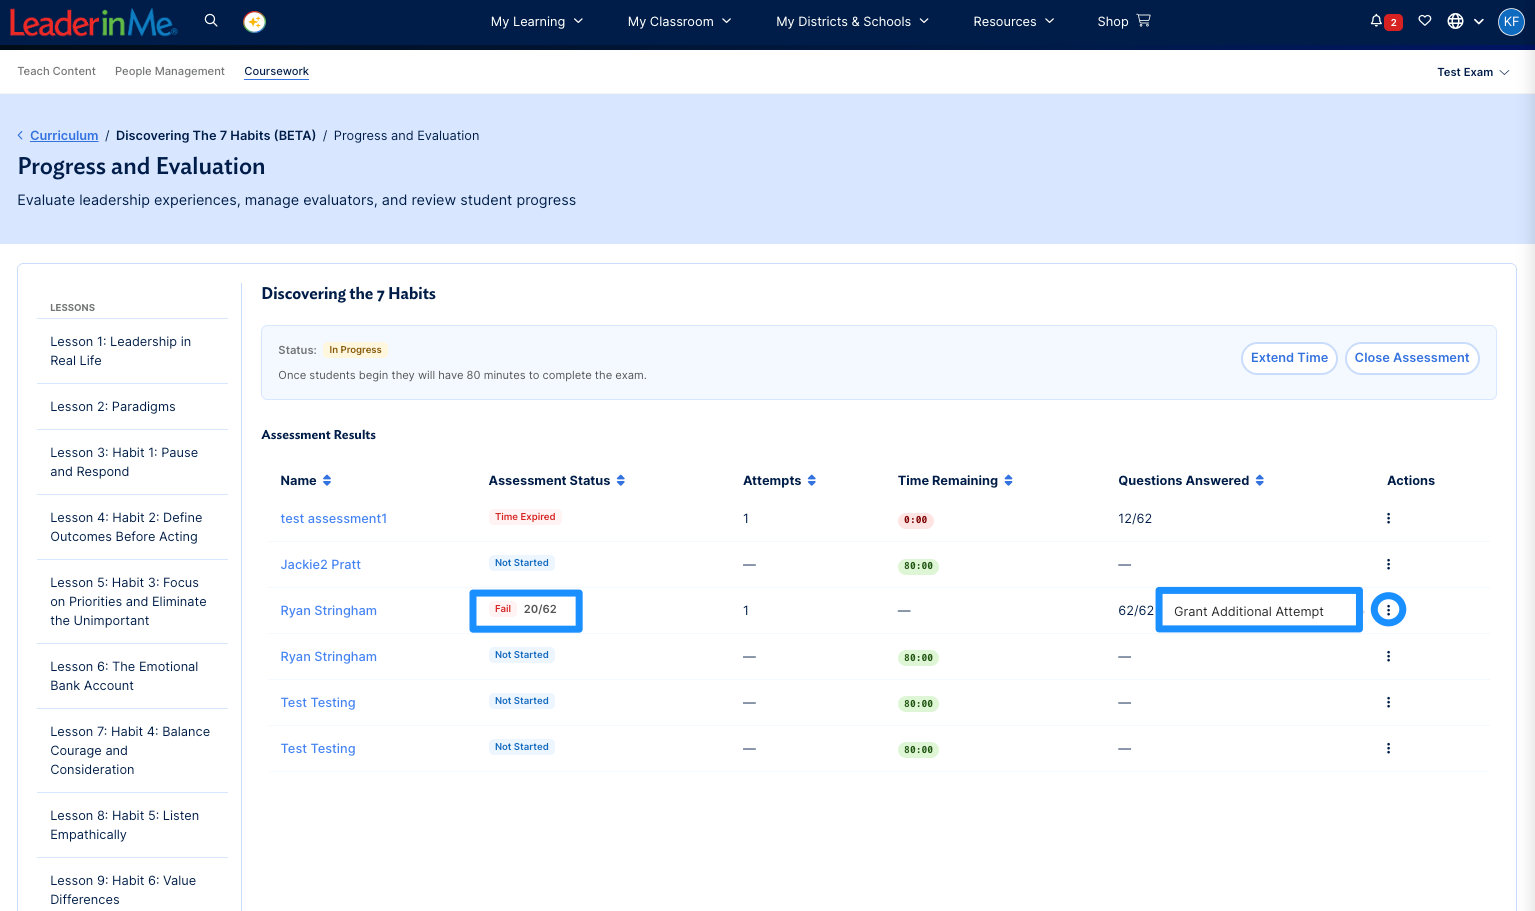Click the Time Expired status badge
Viewport: 1535px width, 911px height.
pyautogui.click(x=525, y=517)
